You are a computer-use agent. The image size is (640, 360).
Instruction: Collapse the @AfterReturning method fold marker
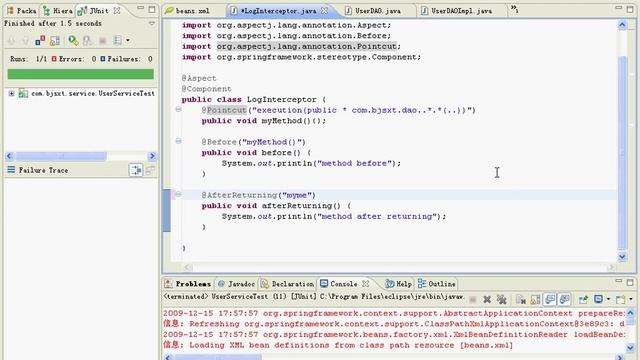tap(178, 194)
